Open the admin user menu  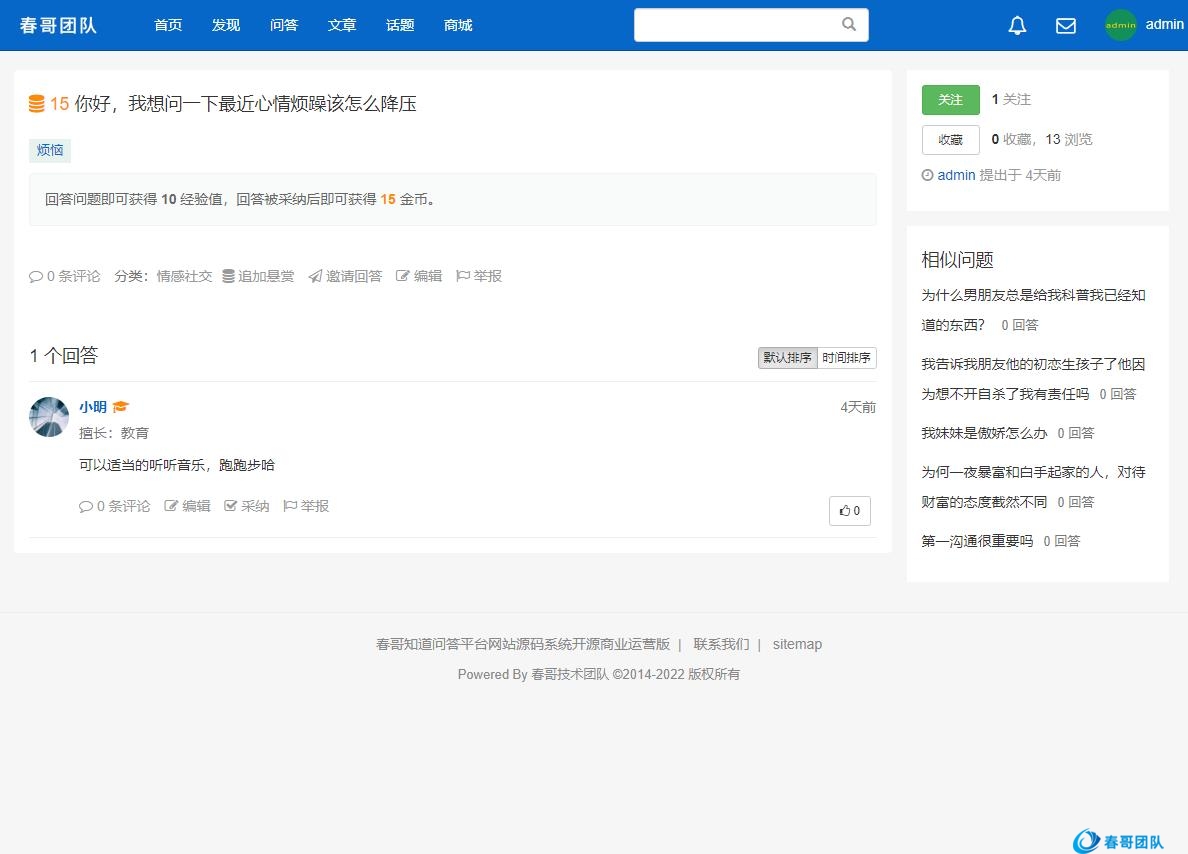(1164, 25)
